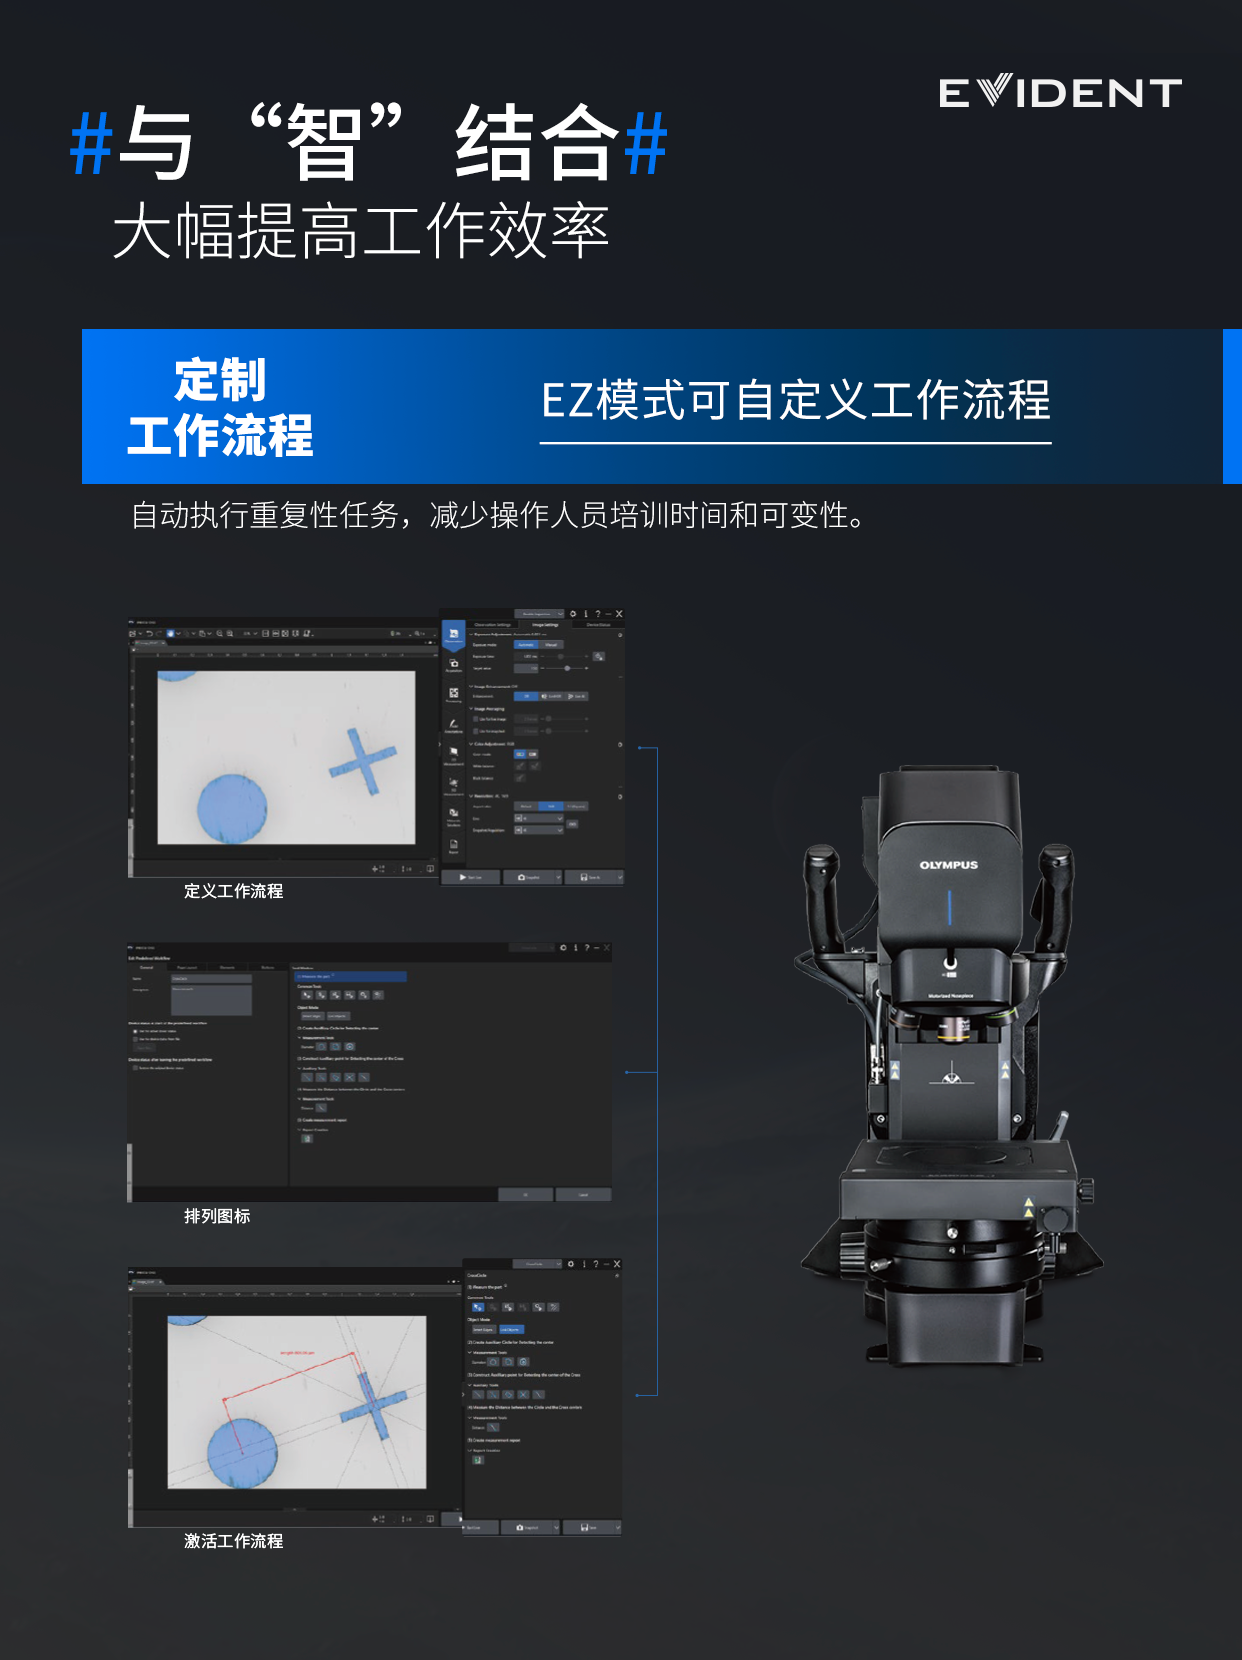The height and width of the screenshot is (1660, 1242).
Task: Enable second Image Averaging checkbox for snapshot
Action: pos(476,731)
